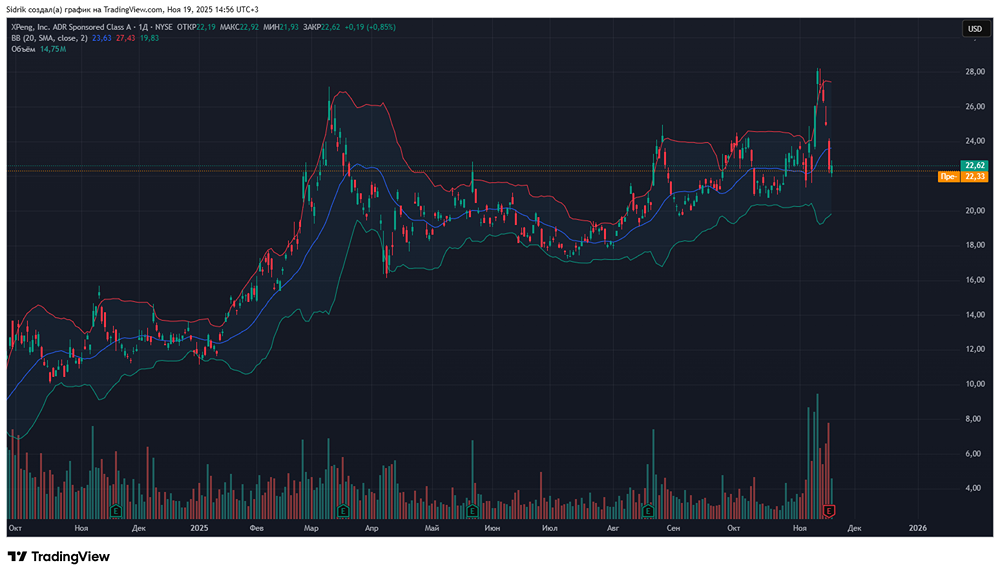Select the BB (20, SMA, close, 2) indicator label
Screen dimensions: 1000x576
(48, 37)
